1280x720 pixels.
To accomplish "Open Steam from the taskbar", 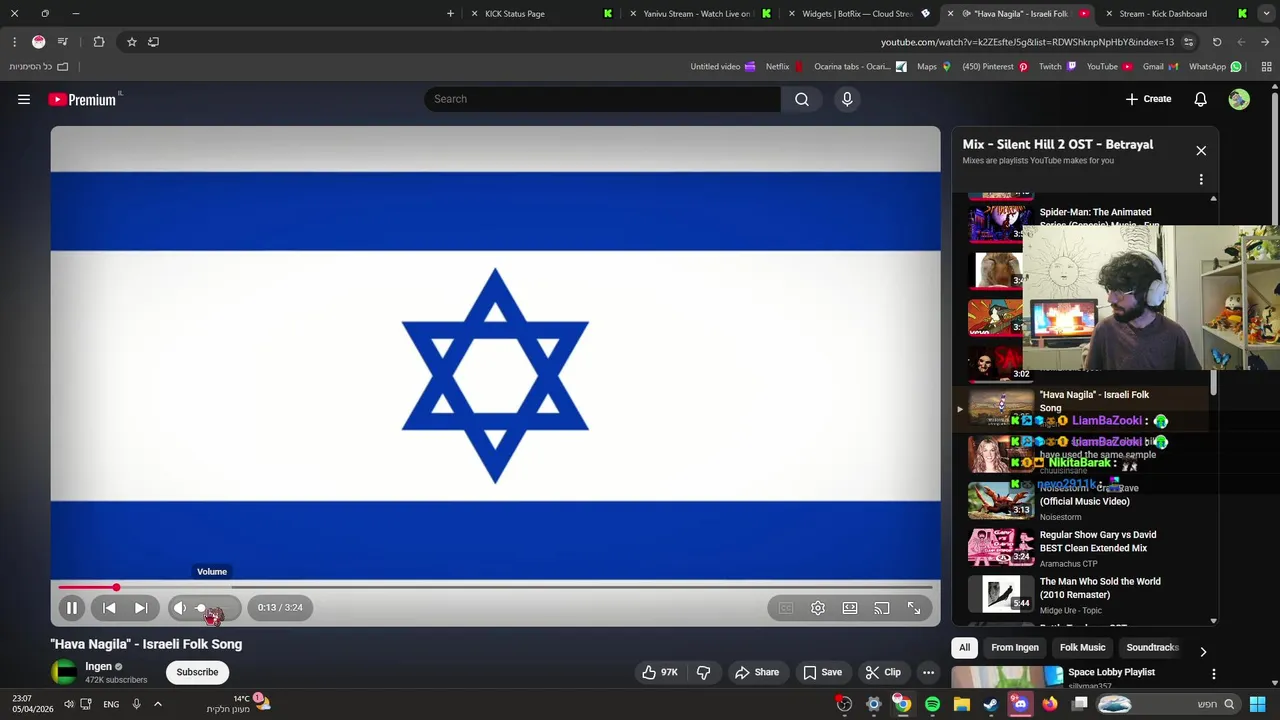I will pos(990,704).
